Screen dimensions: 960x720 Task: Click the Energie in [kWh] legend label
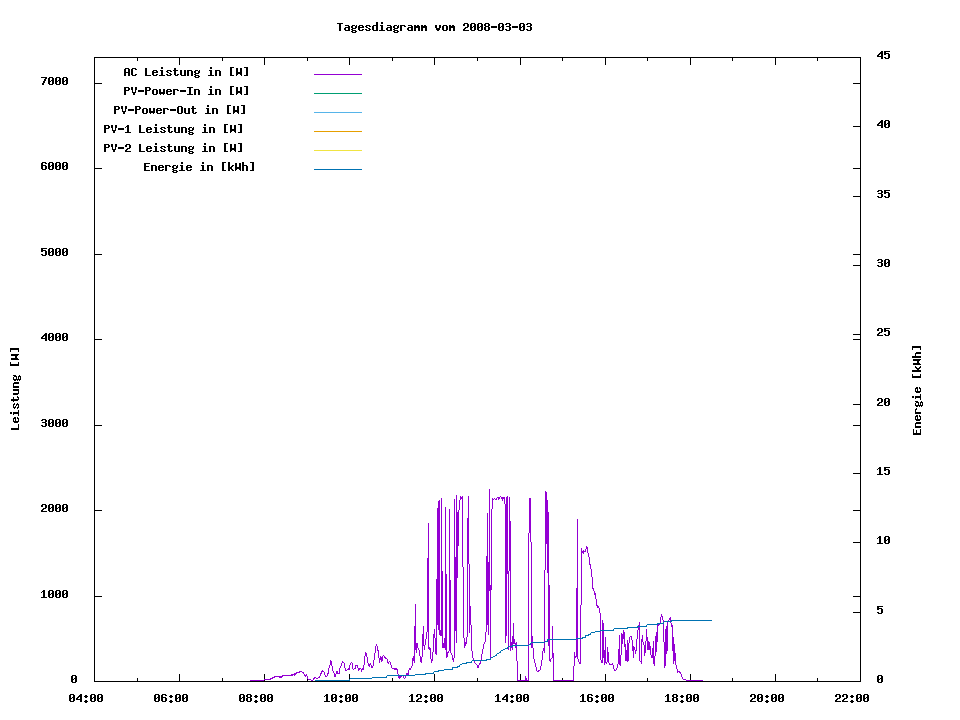point(199,167)
